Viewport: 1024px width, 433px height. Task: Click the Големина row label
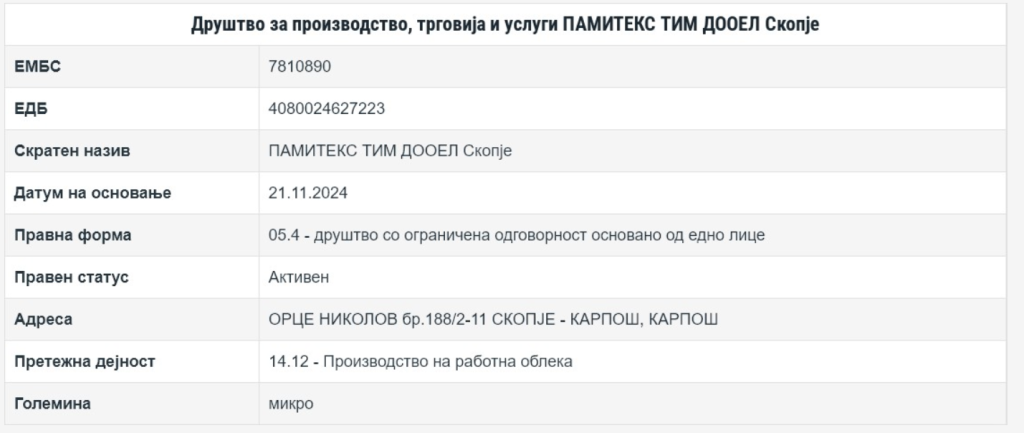click(53, 403)
